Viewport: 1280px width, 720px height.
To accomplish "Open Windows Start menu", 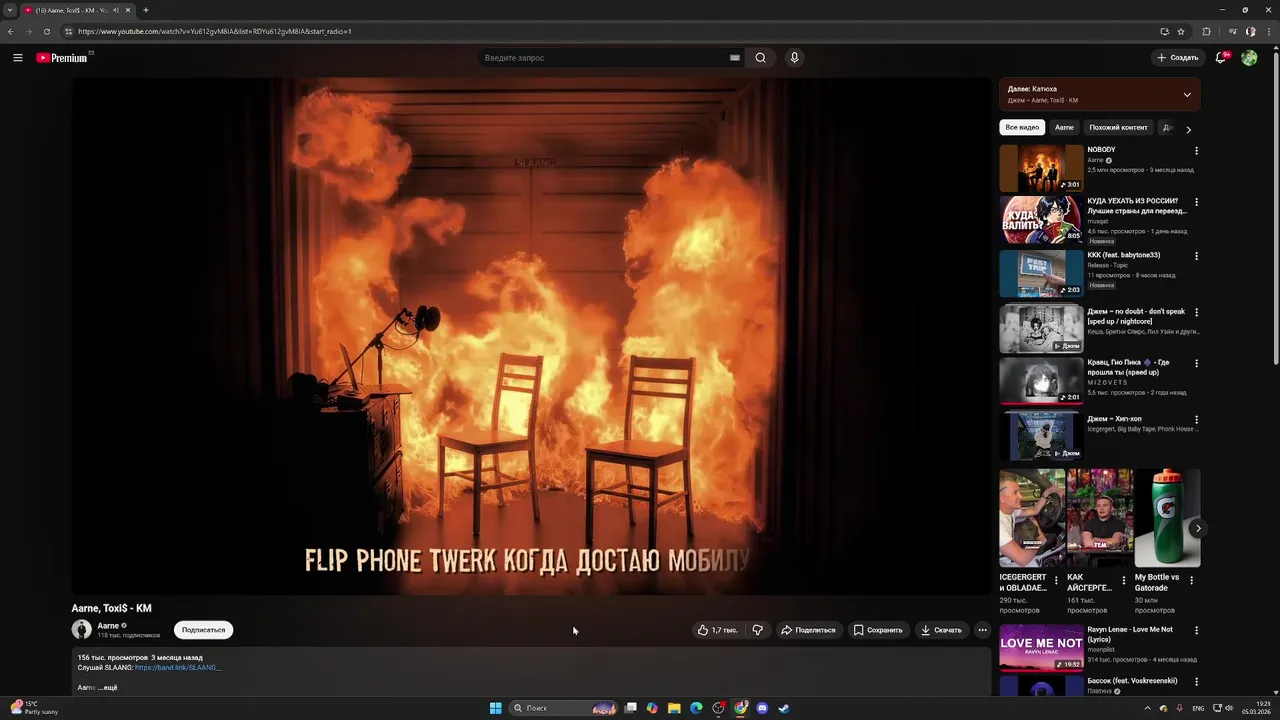I will click(495, 708).
